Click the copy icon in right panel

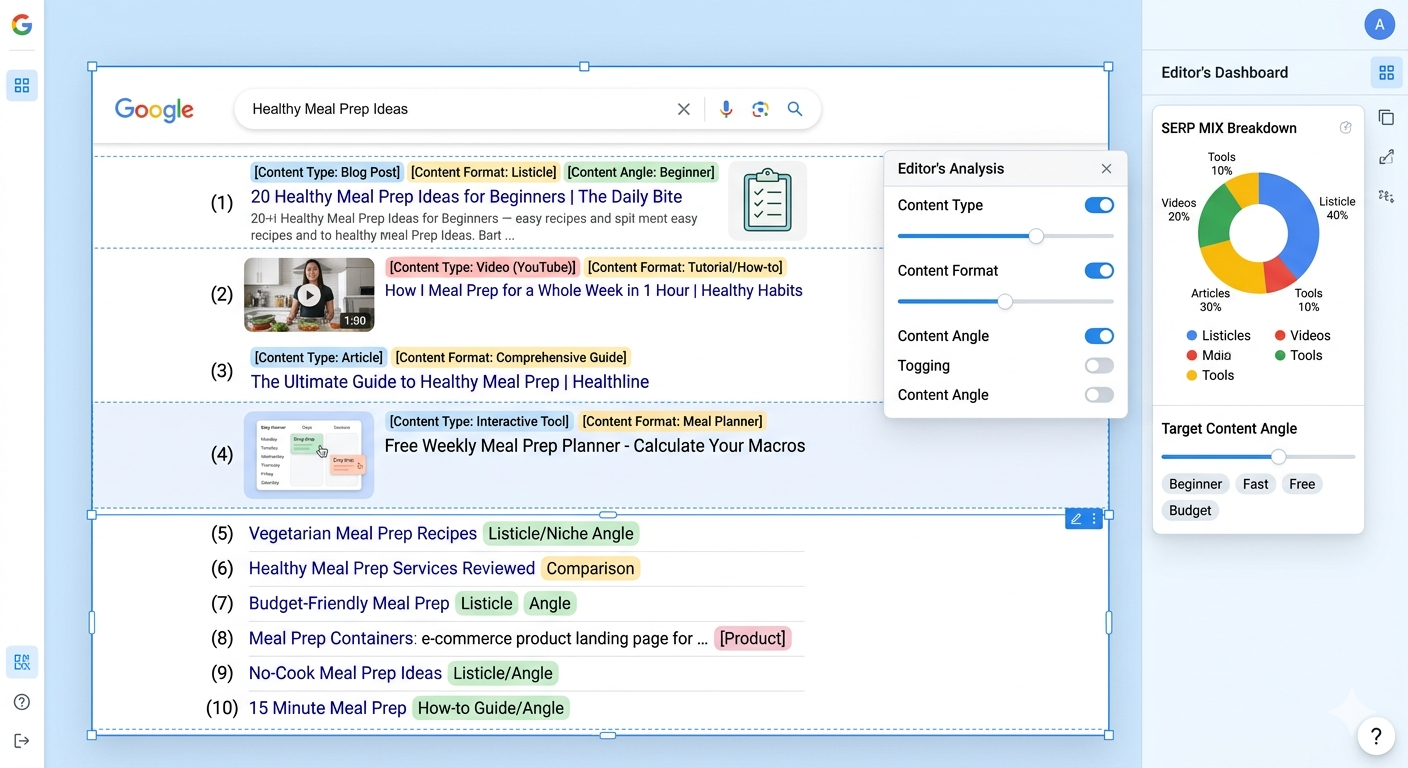click(1386, 118)
